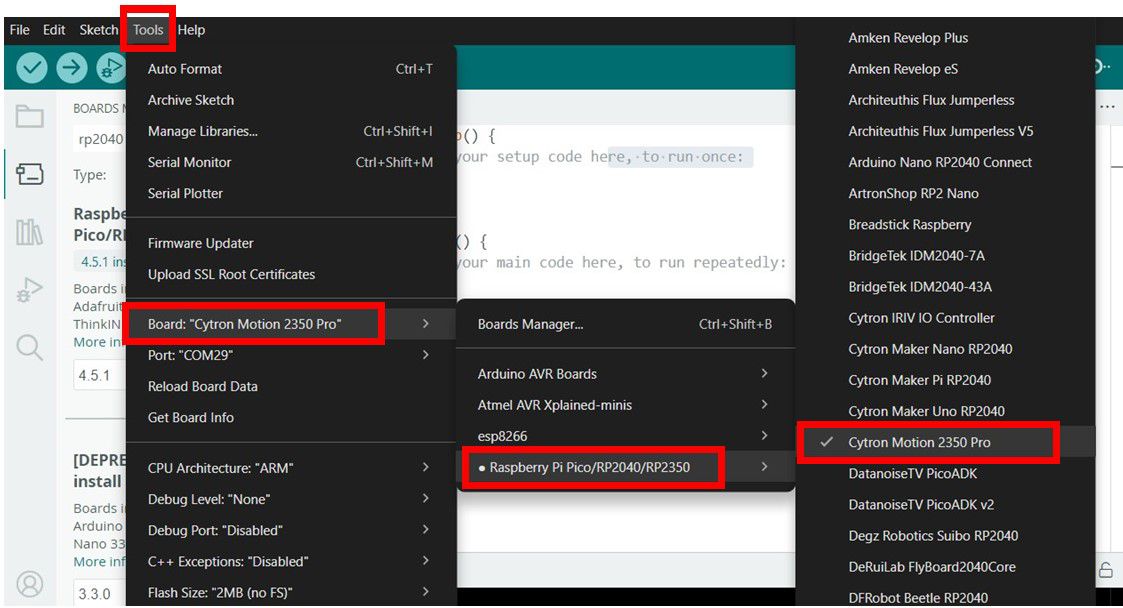The image size is (1123, 608).
Task: Open the Debug sidebar icon
Action: pyautogui.click(x=30, y=291)
